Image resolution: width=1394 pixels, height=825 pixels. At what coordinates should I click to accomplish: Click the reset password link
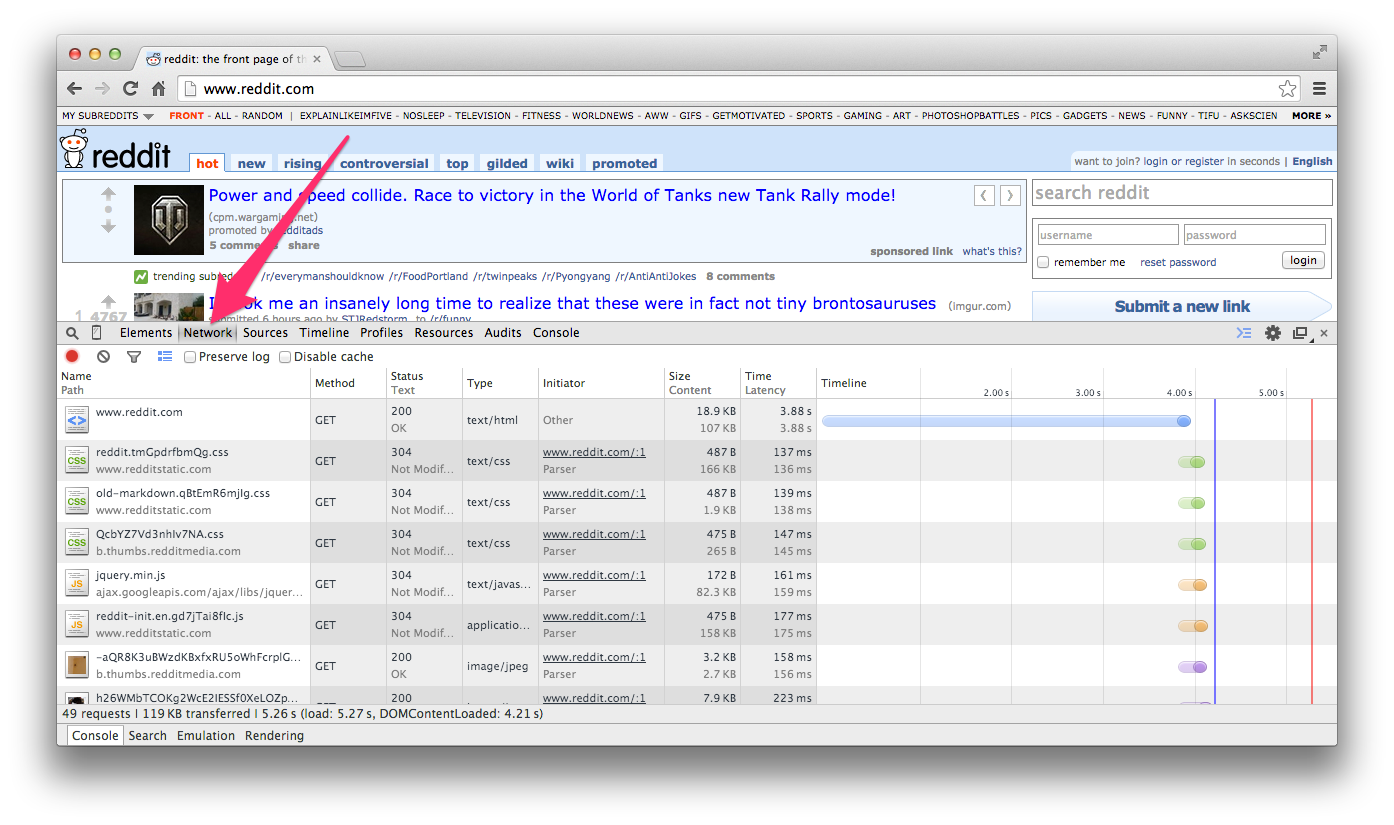[x=1178, y=262]
